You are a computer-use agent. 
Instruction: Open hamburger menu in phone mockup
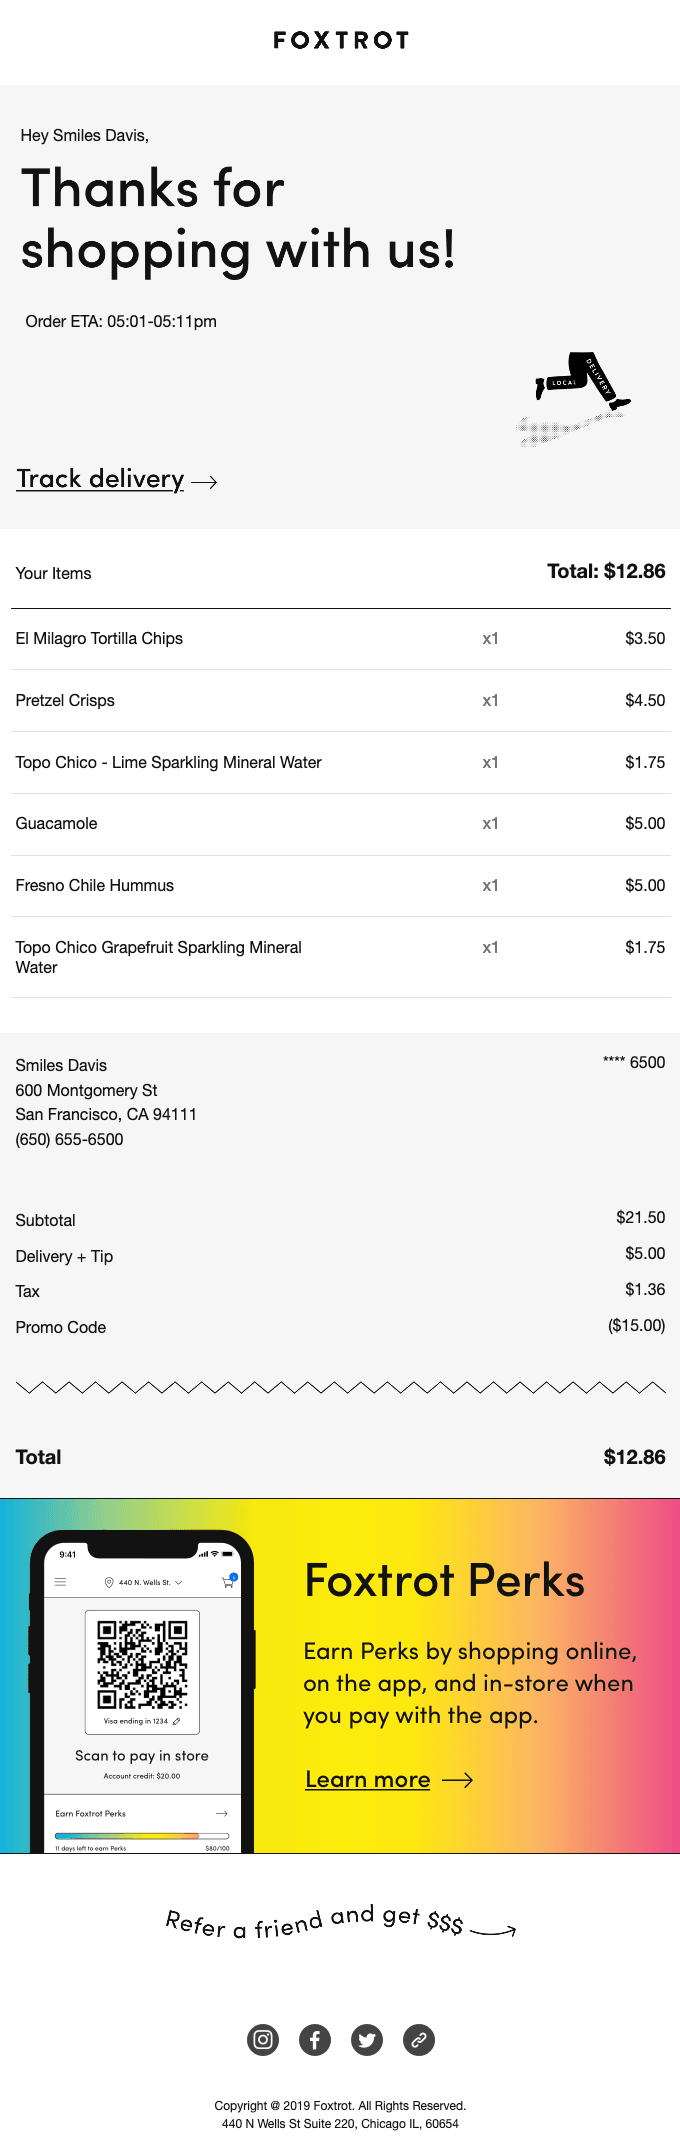point(60,1582)
